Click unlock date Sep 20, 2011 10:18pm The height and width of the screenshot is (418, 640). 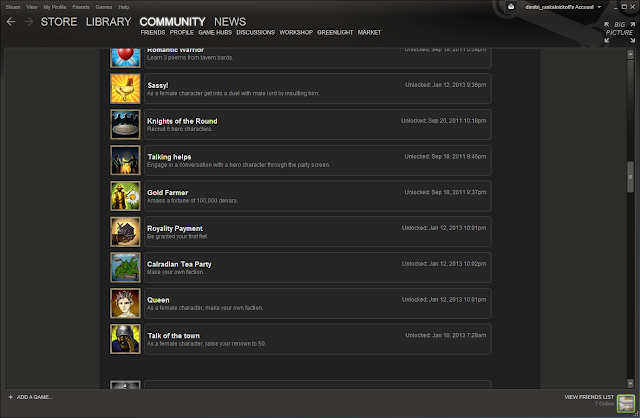pos(444,121)
